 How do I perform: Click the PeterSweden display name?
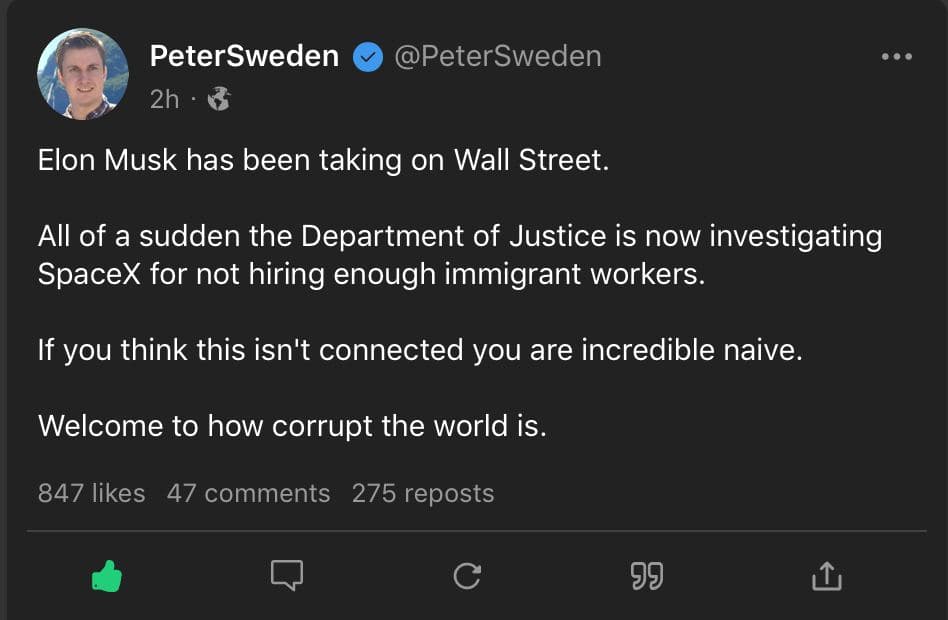coord(244,56)
